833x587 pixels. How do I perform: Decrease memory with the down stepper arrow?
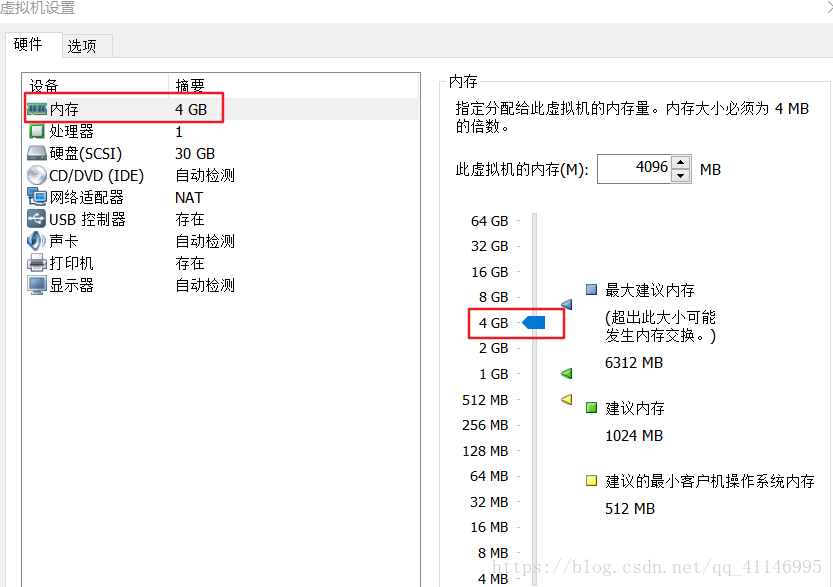(681, 176)
